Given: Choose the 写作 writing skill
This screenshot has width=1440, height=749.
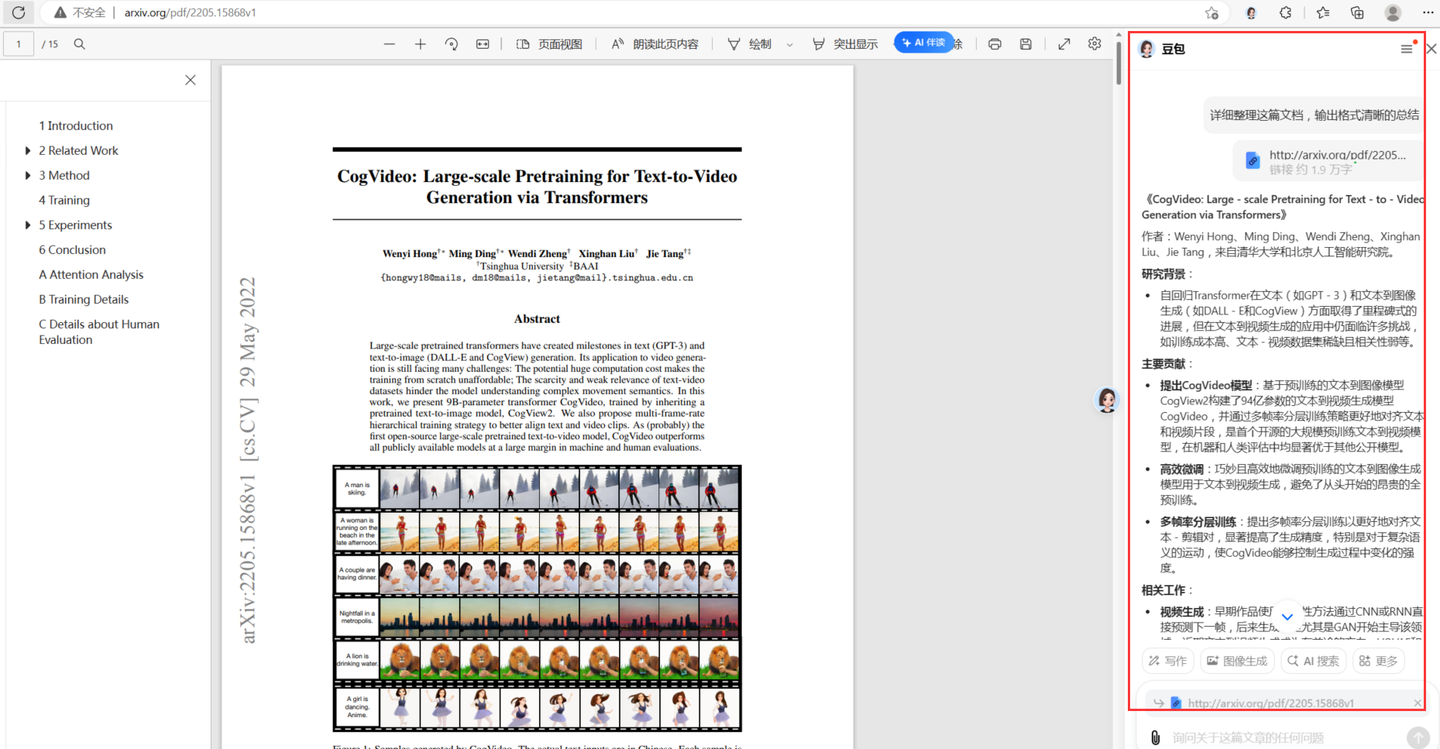Looking at the screenshot, I should (x=1168, y=661).
